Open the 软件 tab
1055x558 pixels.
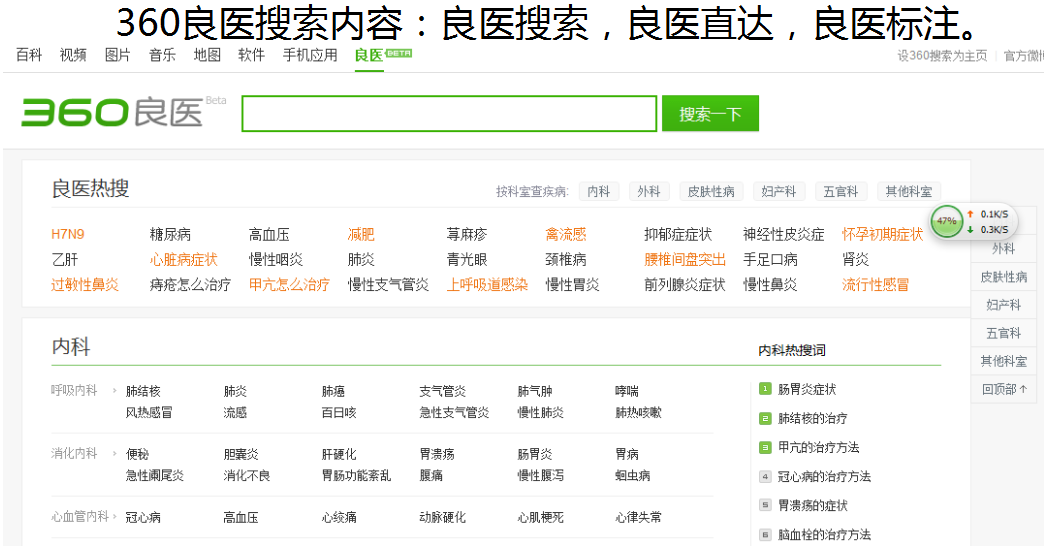tap(252, 55)
